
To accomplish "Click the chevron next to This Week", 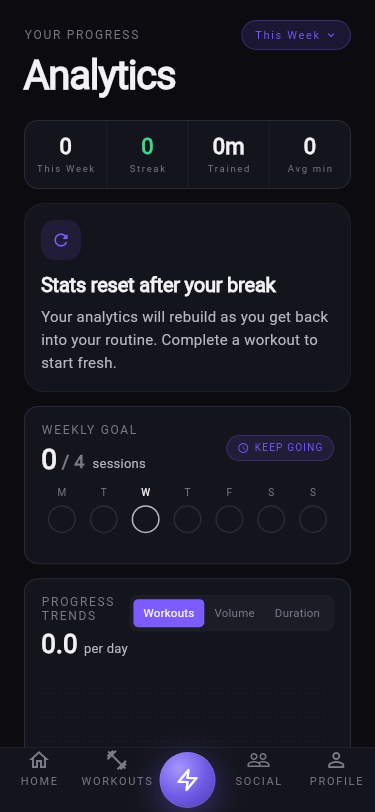I will [331, 35].
